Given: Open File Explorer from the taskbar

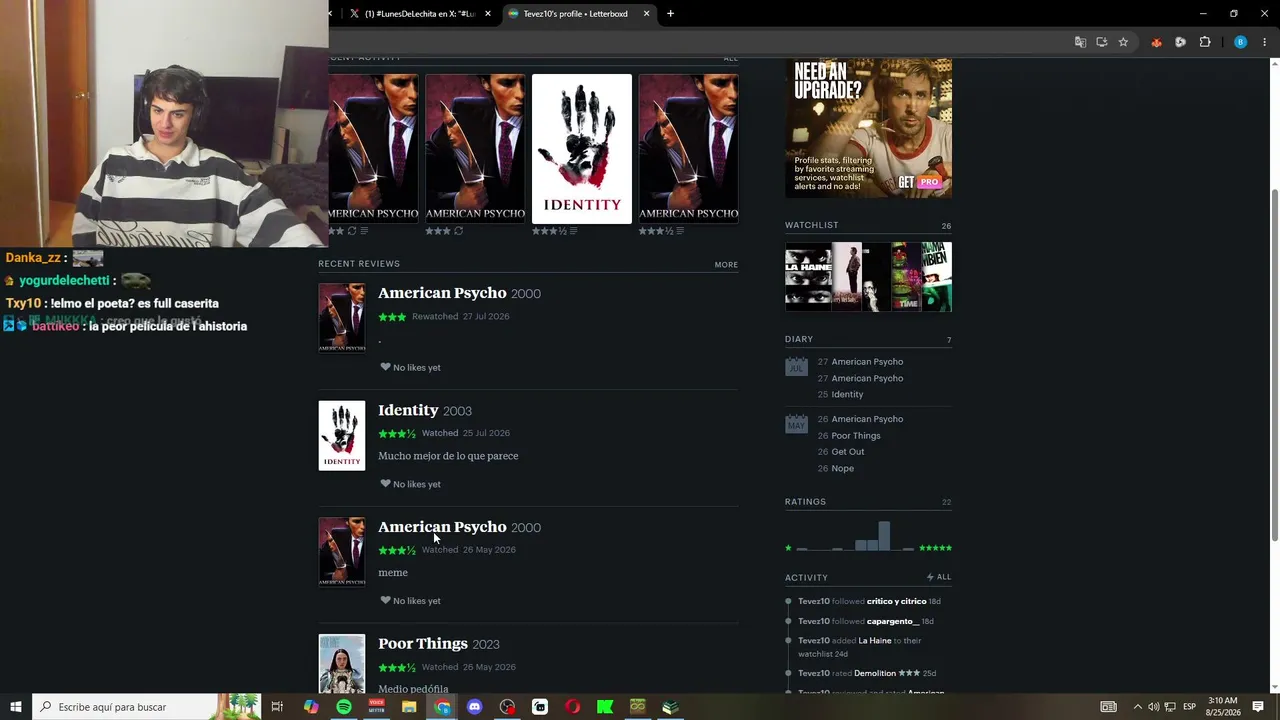Looking at the screenshot, I should [x=409, y=707].
